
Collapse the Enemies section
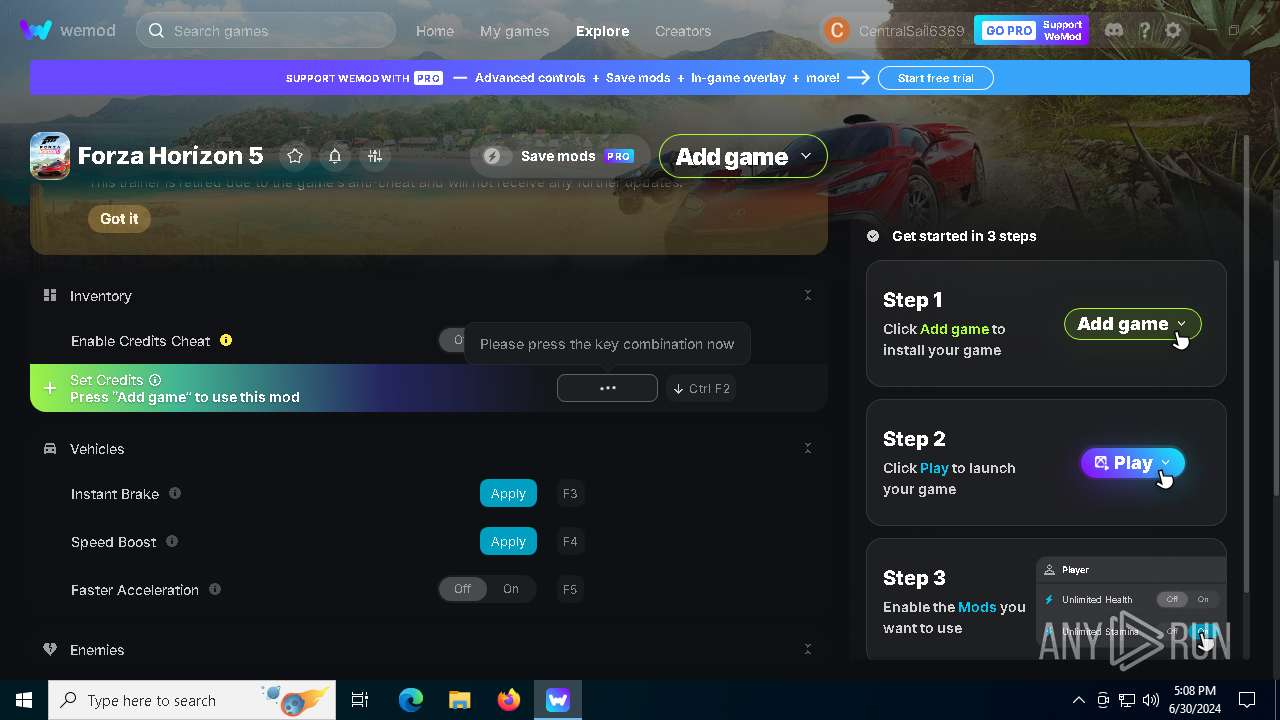[808, 649]
